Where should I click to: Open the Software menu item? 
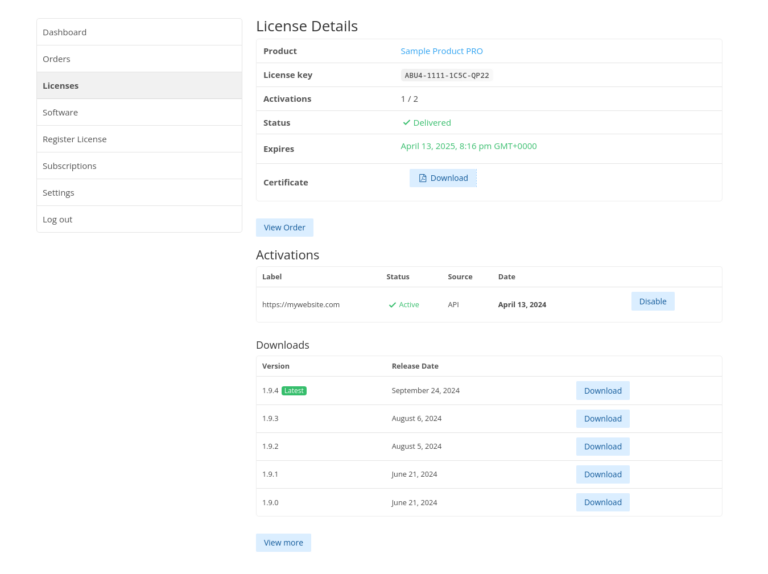coord(60,113)
